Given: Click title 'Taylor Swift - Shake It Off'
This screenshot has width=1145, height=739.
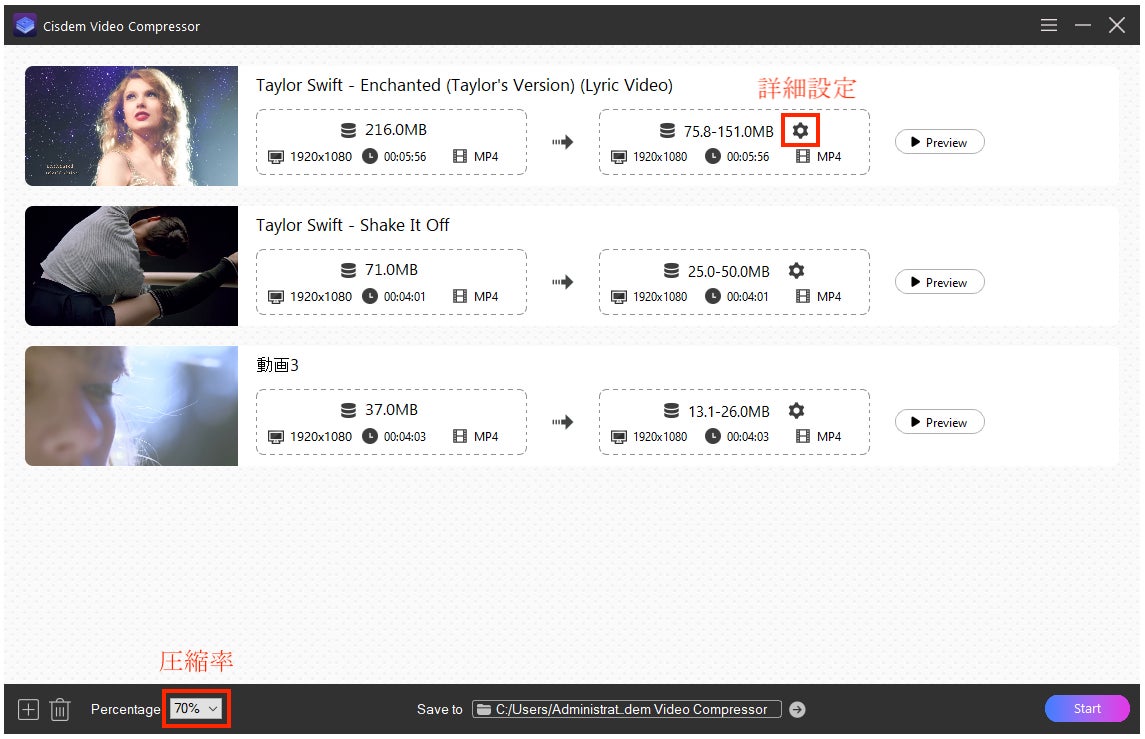Looking at the screenshot, I should pos(353,225).
